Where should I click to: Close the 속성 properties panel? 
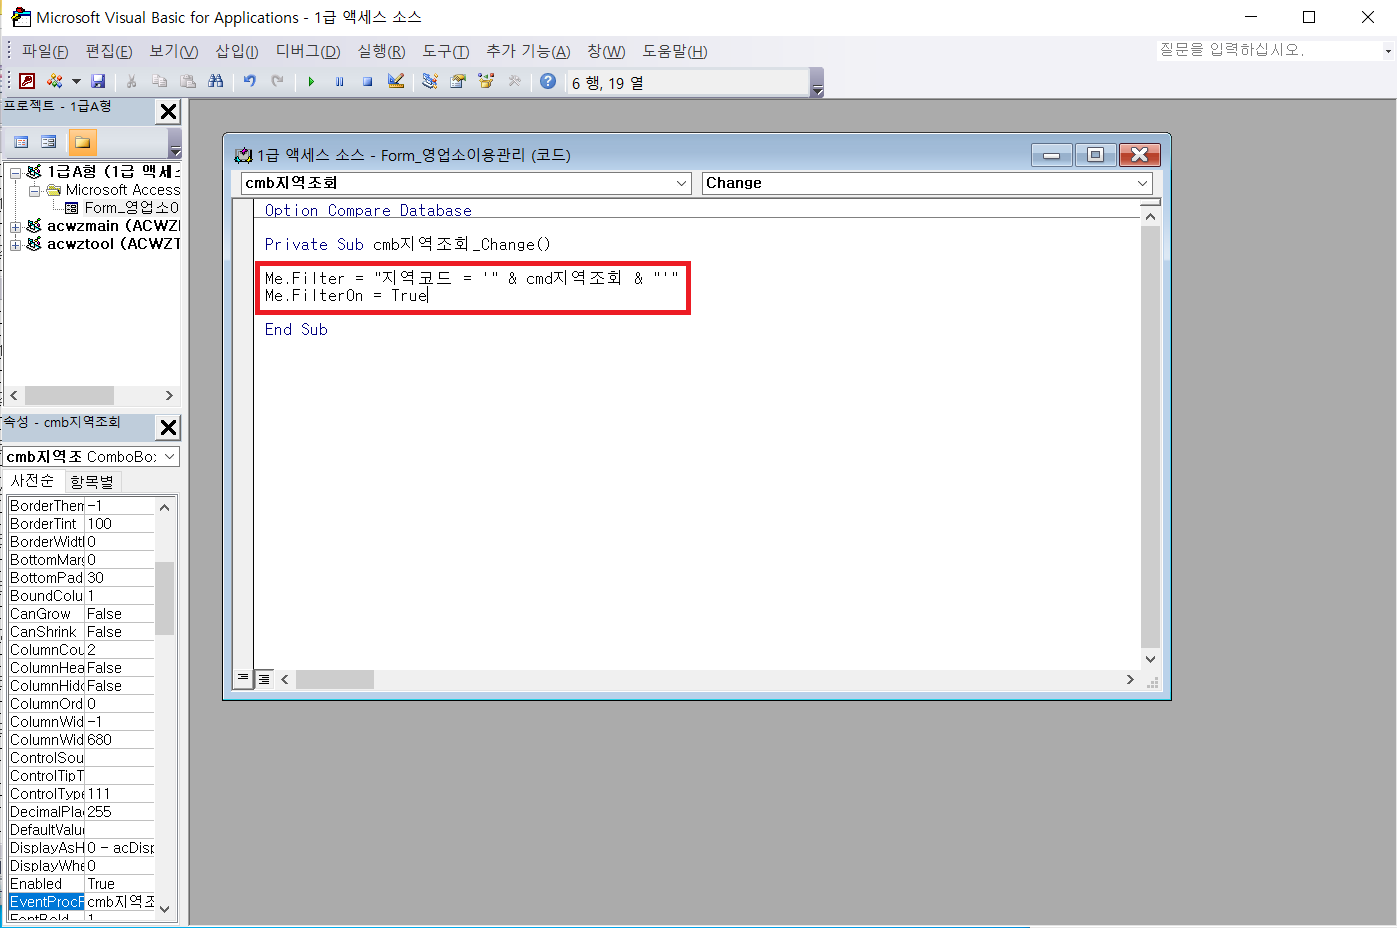tap(169, 428)
